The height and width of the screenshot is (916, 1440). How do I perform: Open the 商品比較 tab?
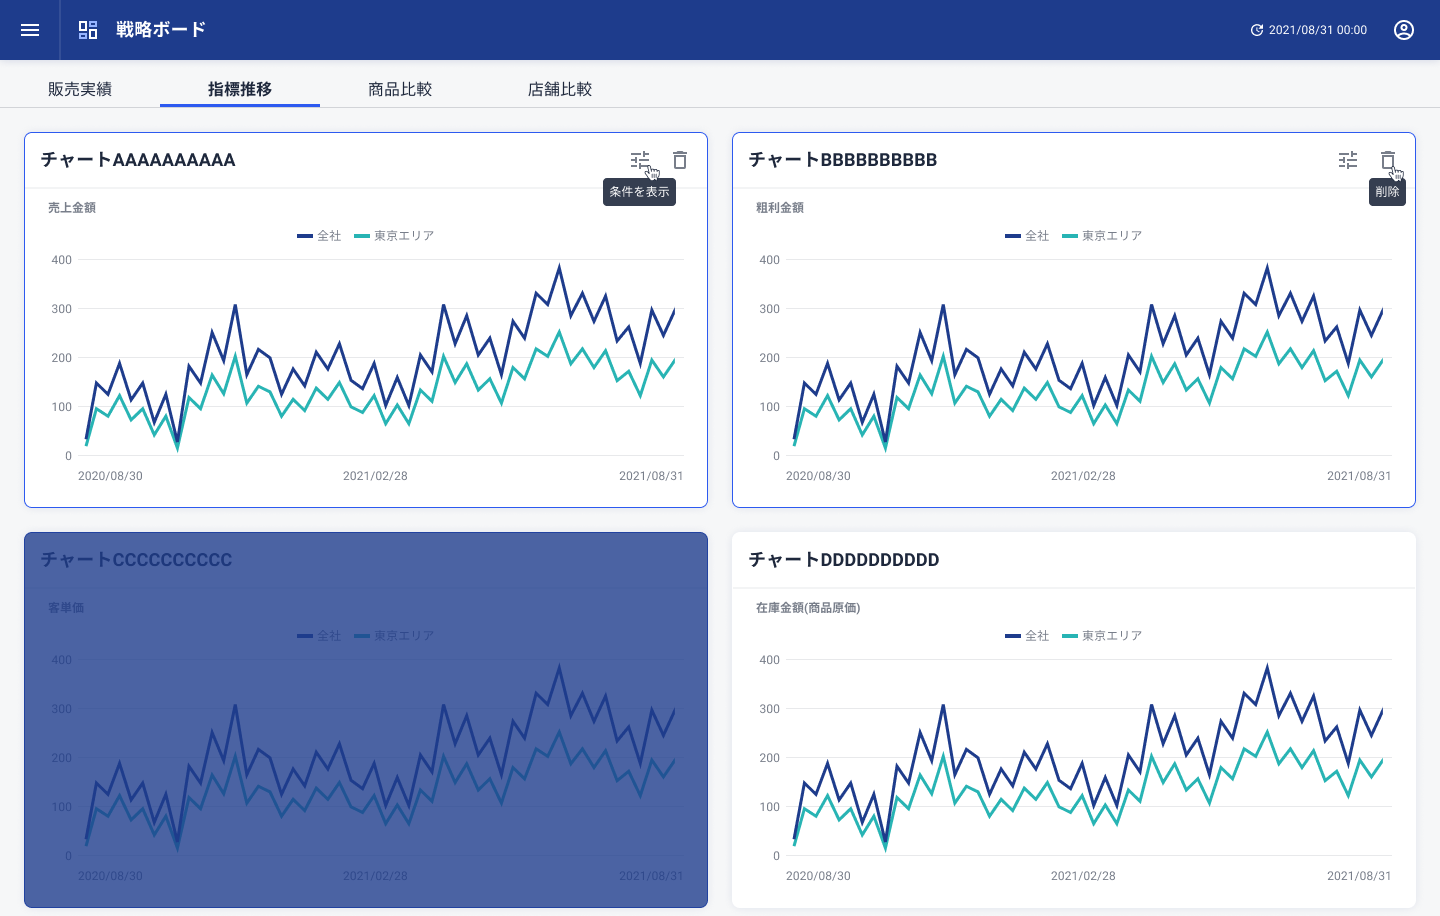[400, 89]
